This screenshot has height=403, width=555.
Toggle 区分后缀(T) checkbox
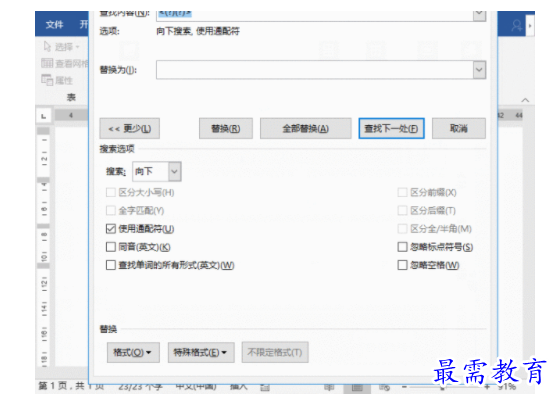(402, 211)
